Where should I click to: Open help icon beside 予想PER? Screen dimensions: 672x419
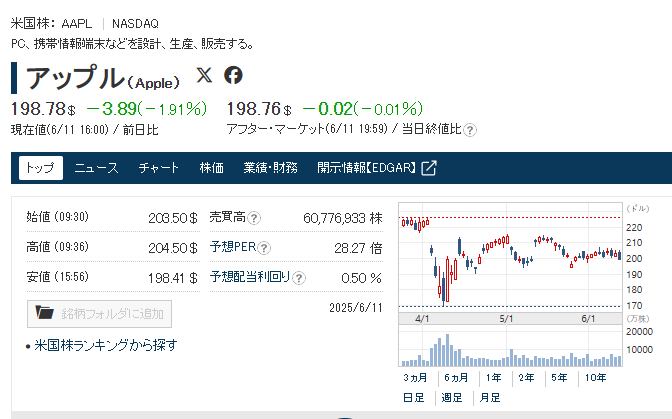(x=264, y=248)
